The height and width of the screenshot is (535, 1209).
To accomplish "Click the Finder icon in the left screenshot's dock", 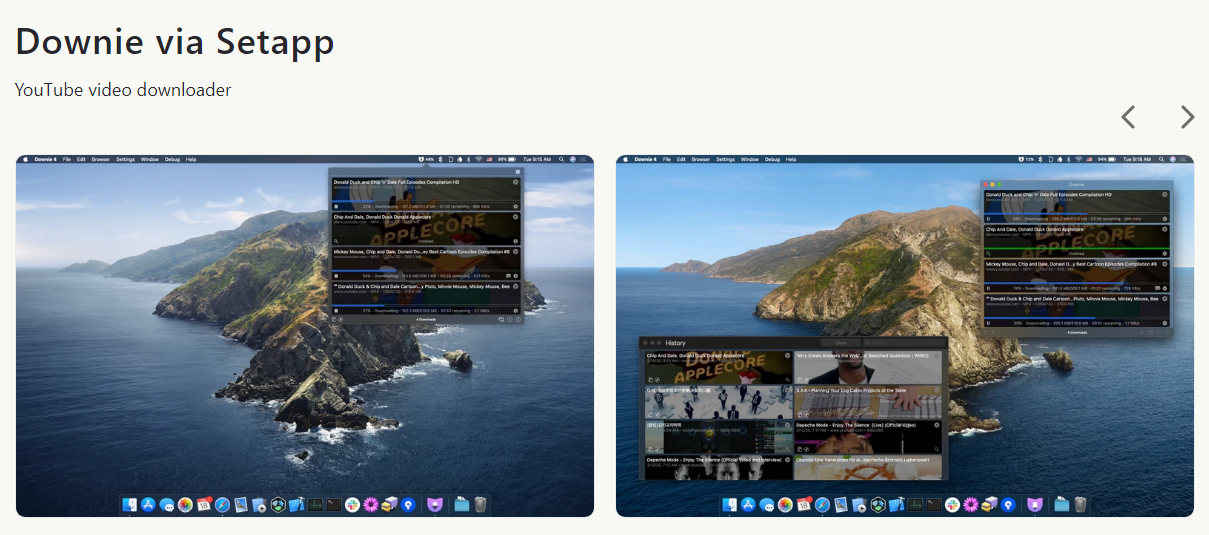I will click(129, 505).
